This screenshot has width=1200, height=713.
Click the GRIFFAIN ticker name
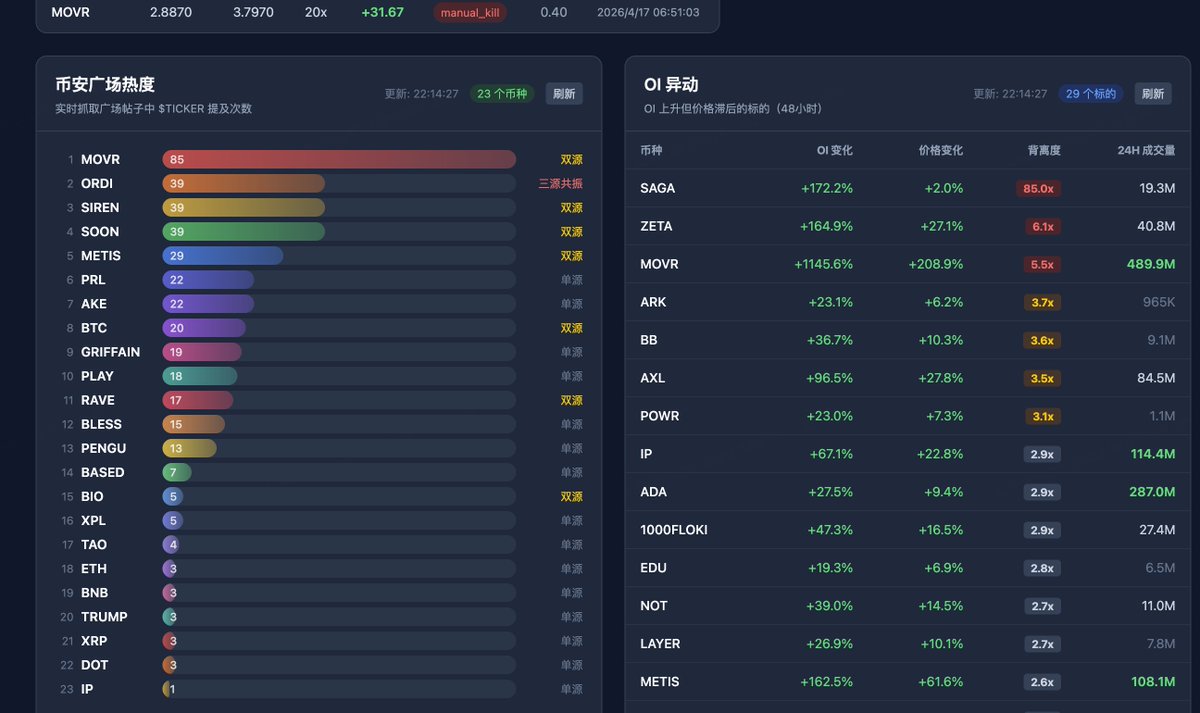(x=111, y=352)
